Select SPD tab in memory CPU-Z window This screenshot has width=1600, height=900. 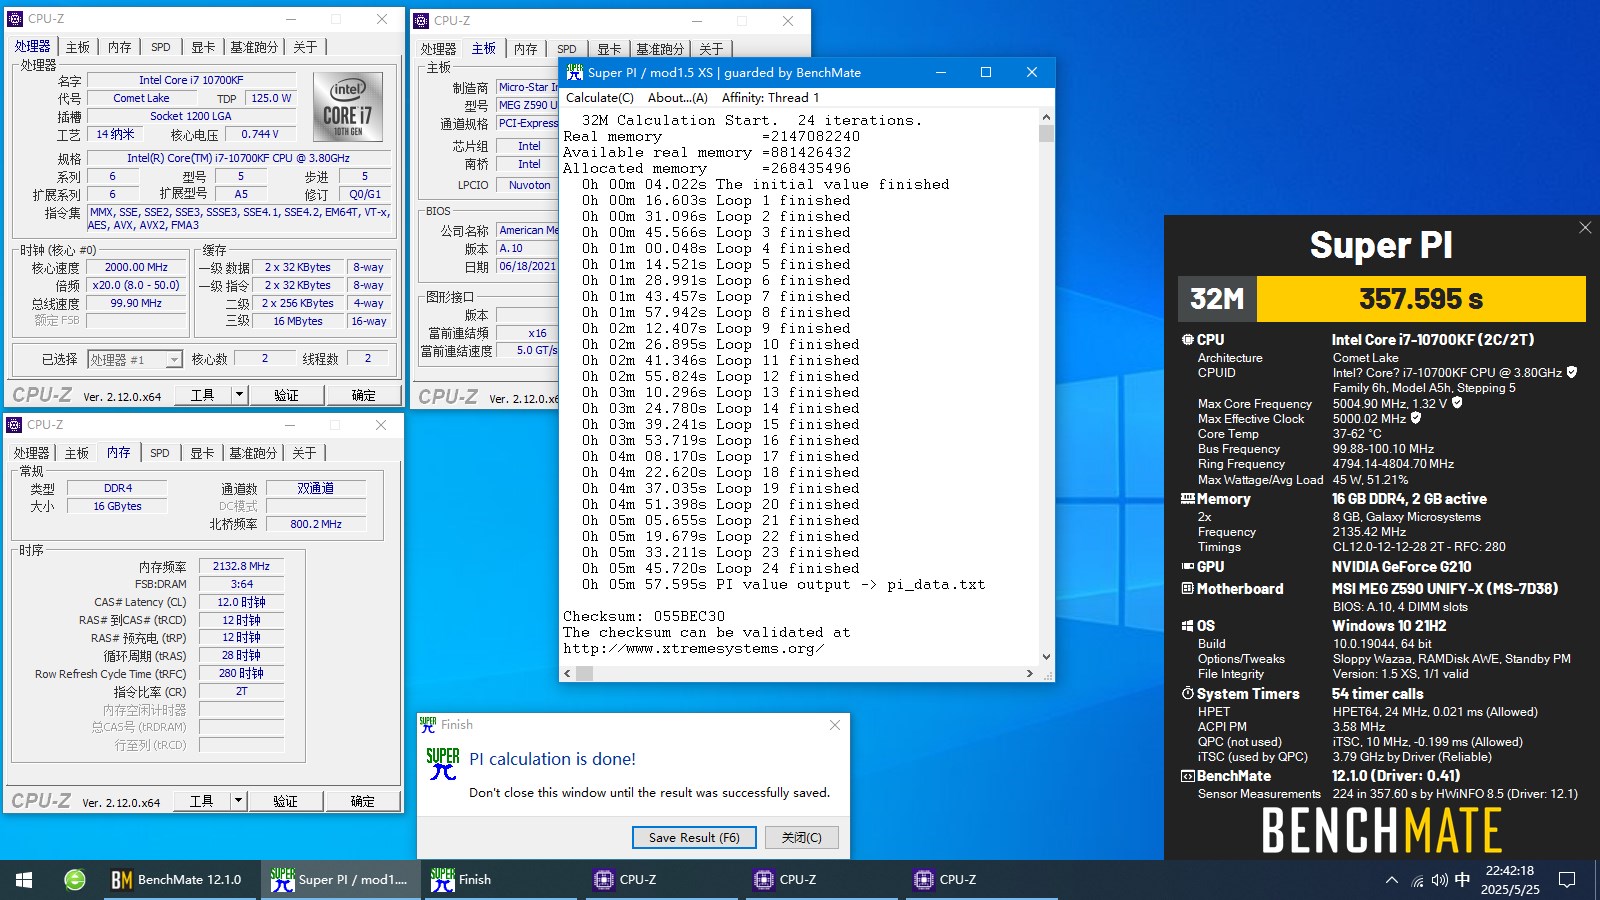coord(160,453)
